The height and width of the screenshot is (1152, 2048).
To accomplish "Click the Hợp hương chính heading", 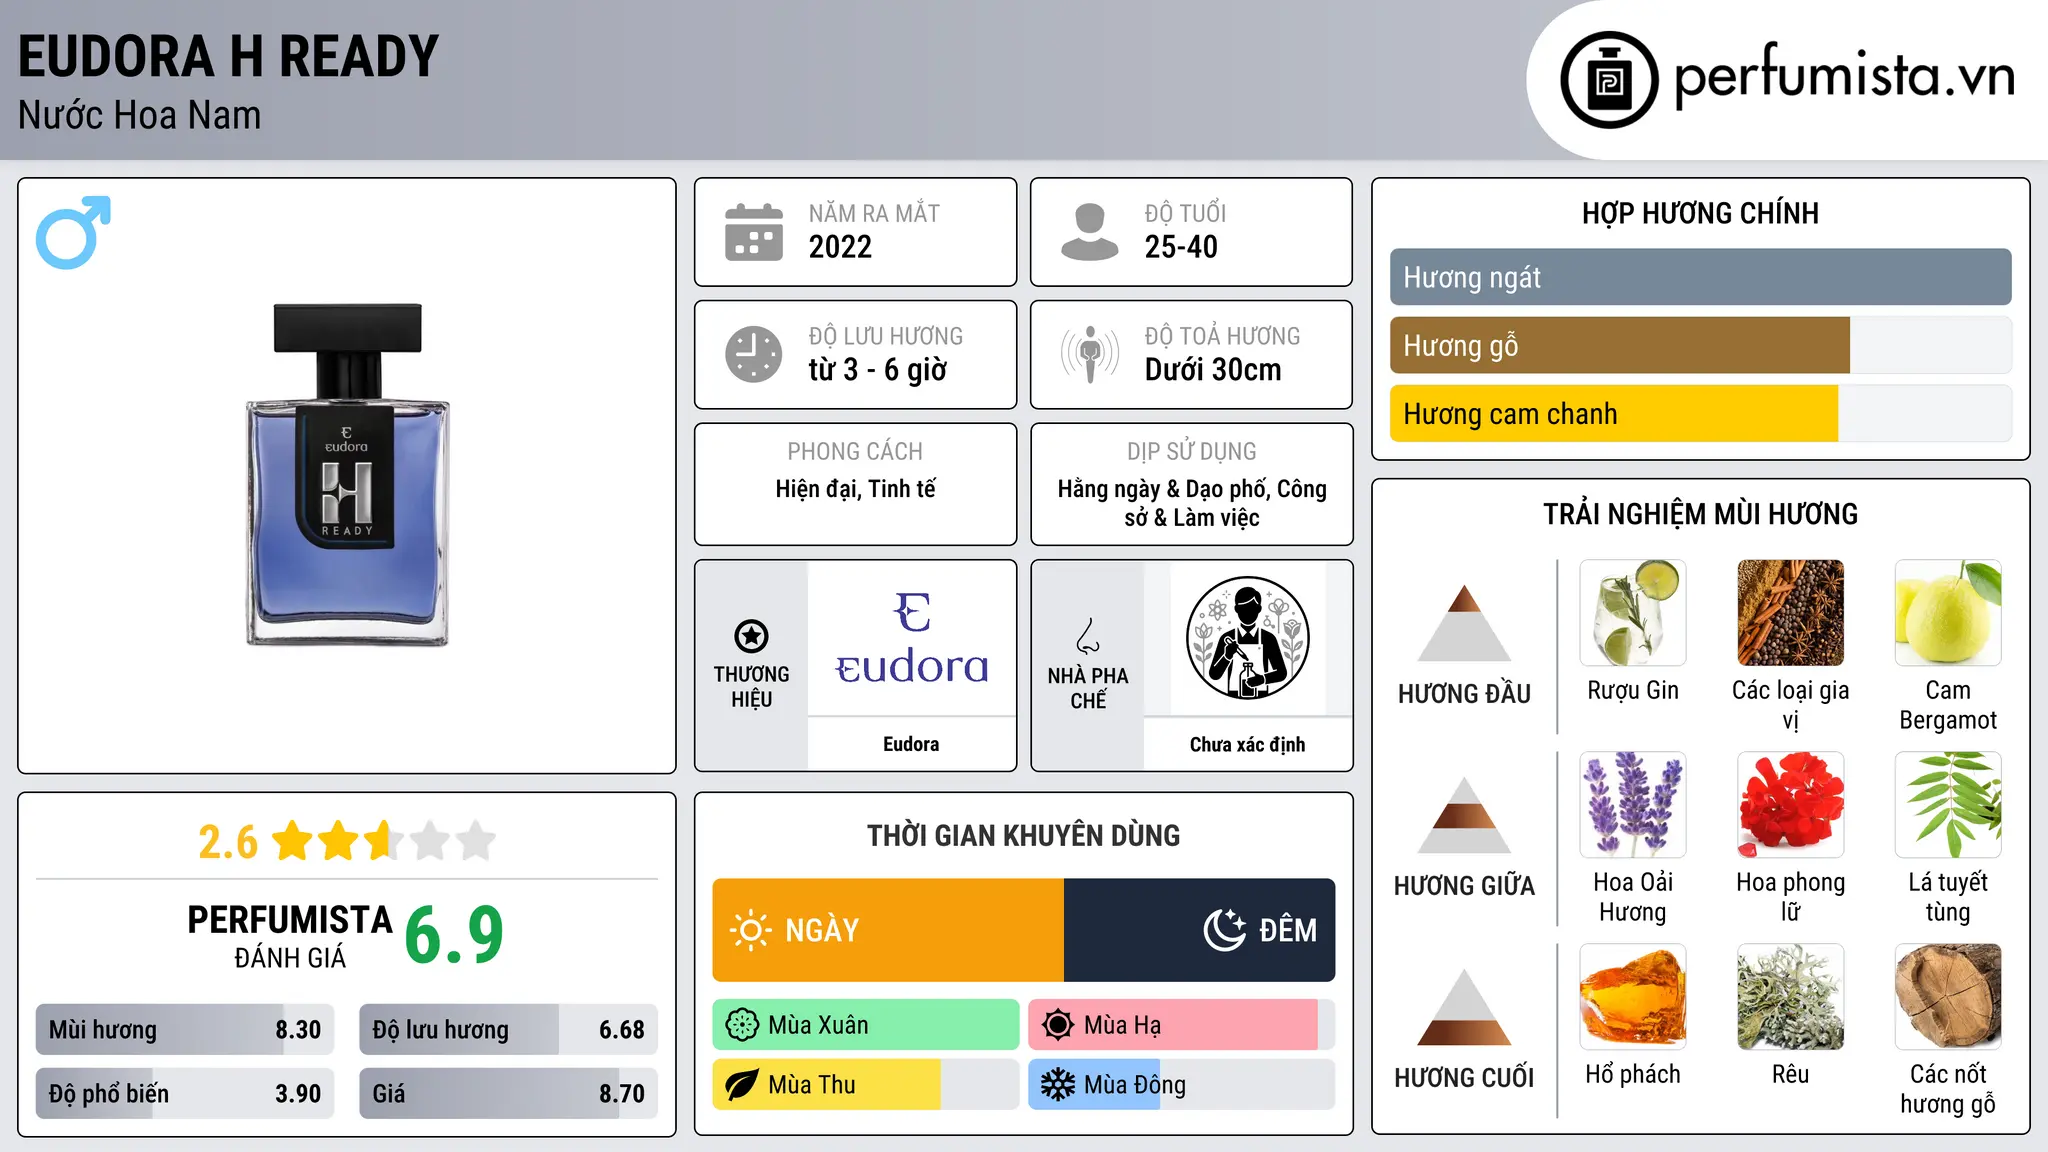I will 1700,213.
